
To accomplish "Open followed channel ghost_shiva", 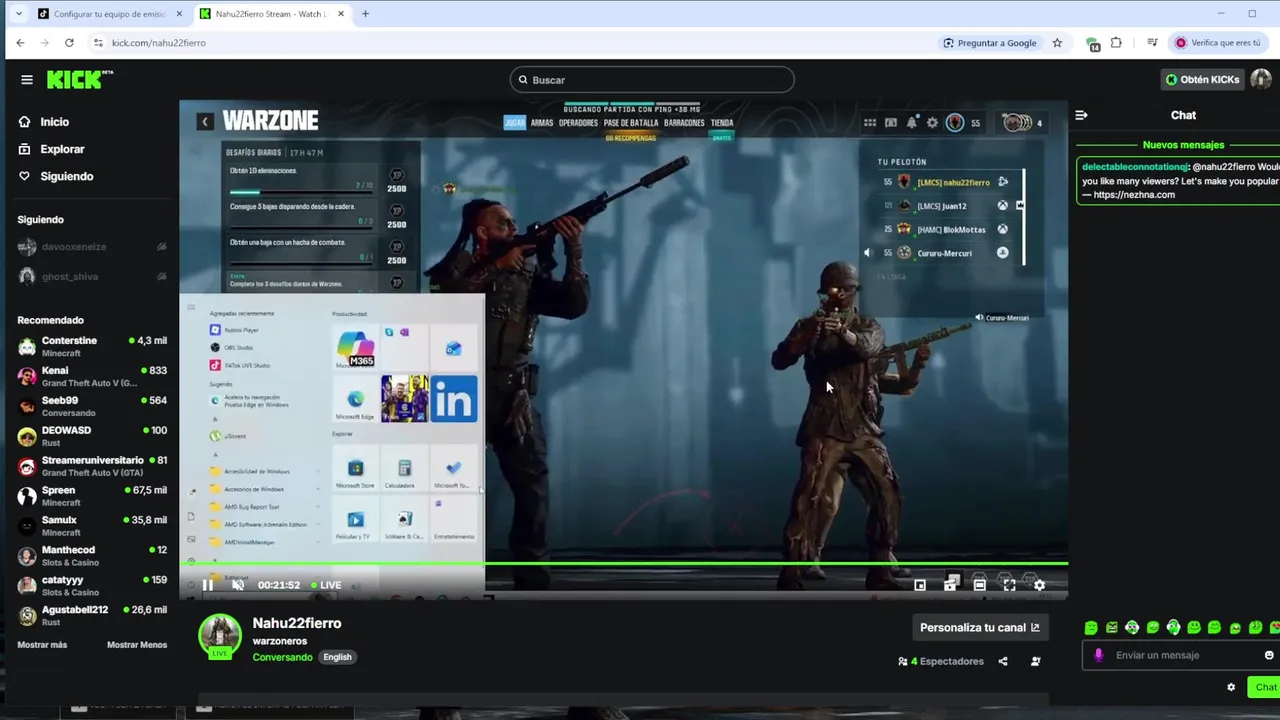I will tap(91, 277).
